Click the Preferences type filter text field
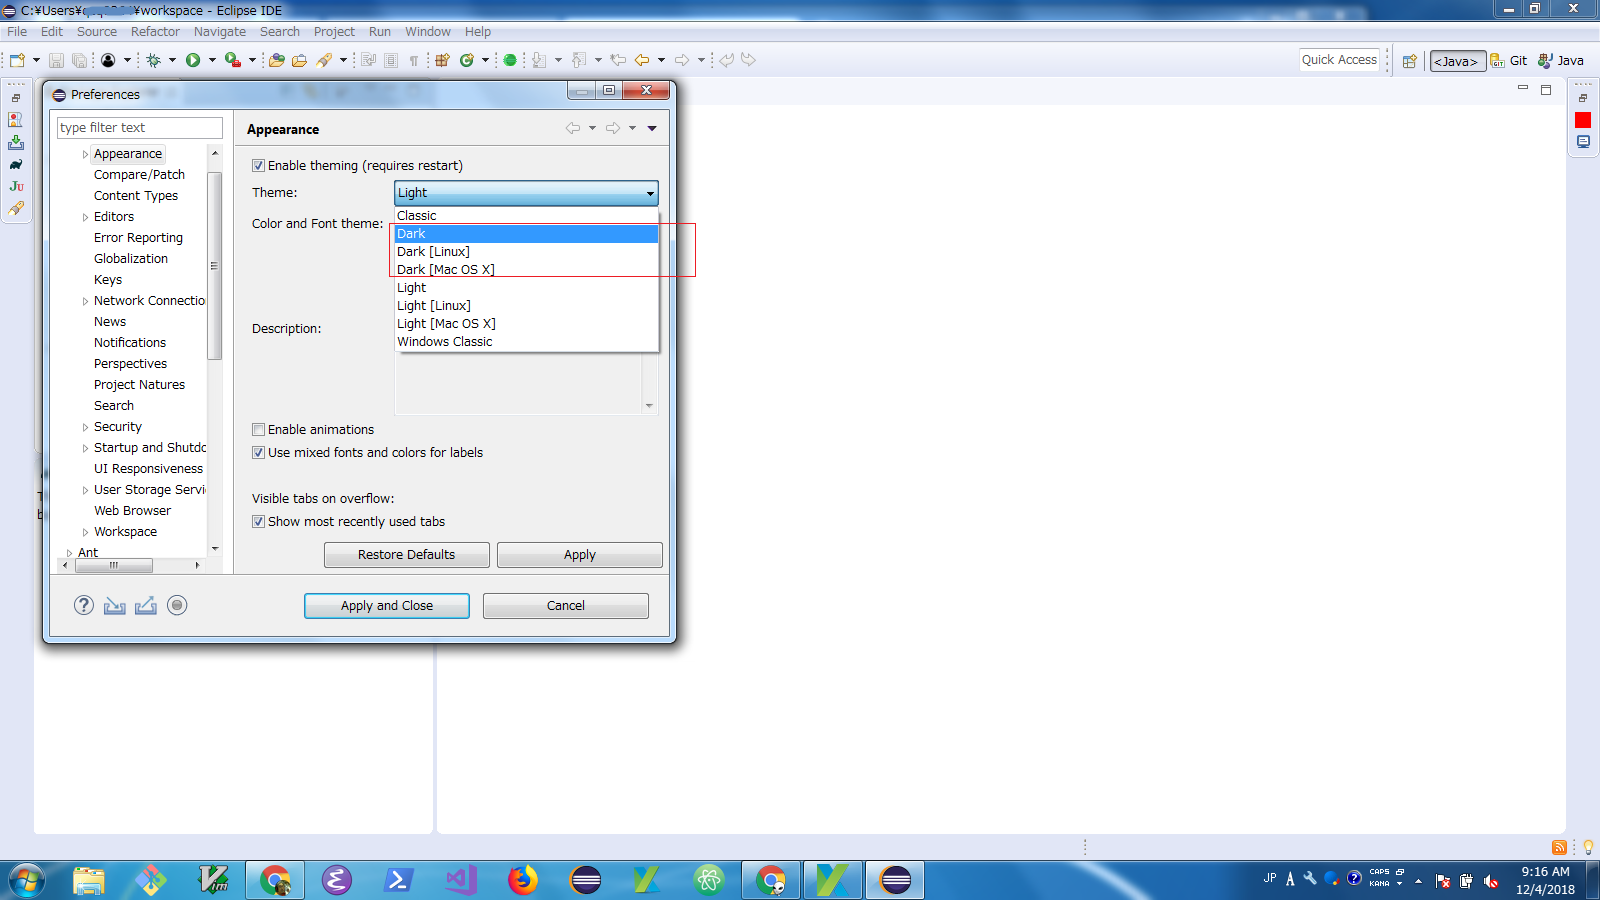This screenshot has height=900, width=1600. (x=140, y=128)
